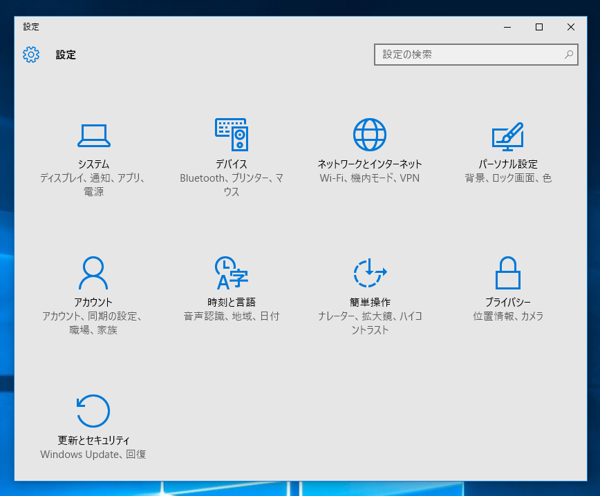Open the 時刻と言語 clock and letter icon
This screenshot has width=600, height=496.
[232, 273]
